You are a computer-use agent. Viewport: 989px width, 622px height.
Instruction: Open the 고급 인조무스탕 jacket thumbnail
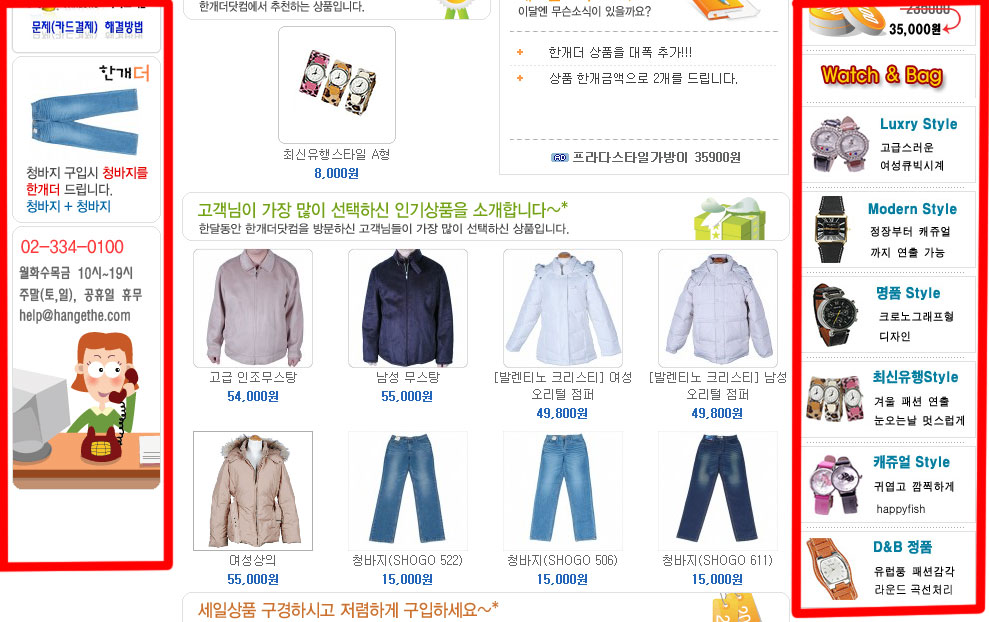click(x=253, y=308)
